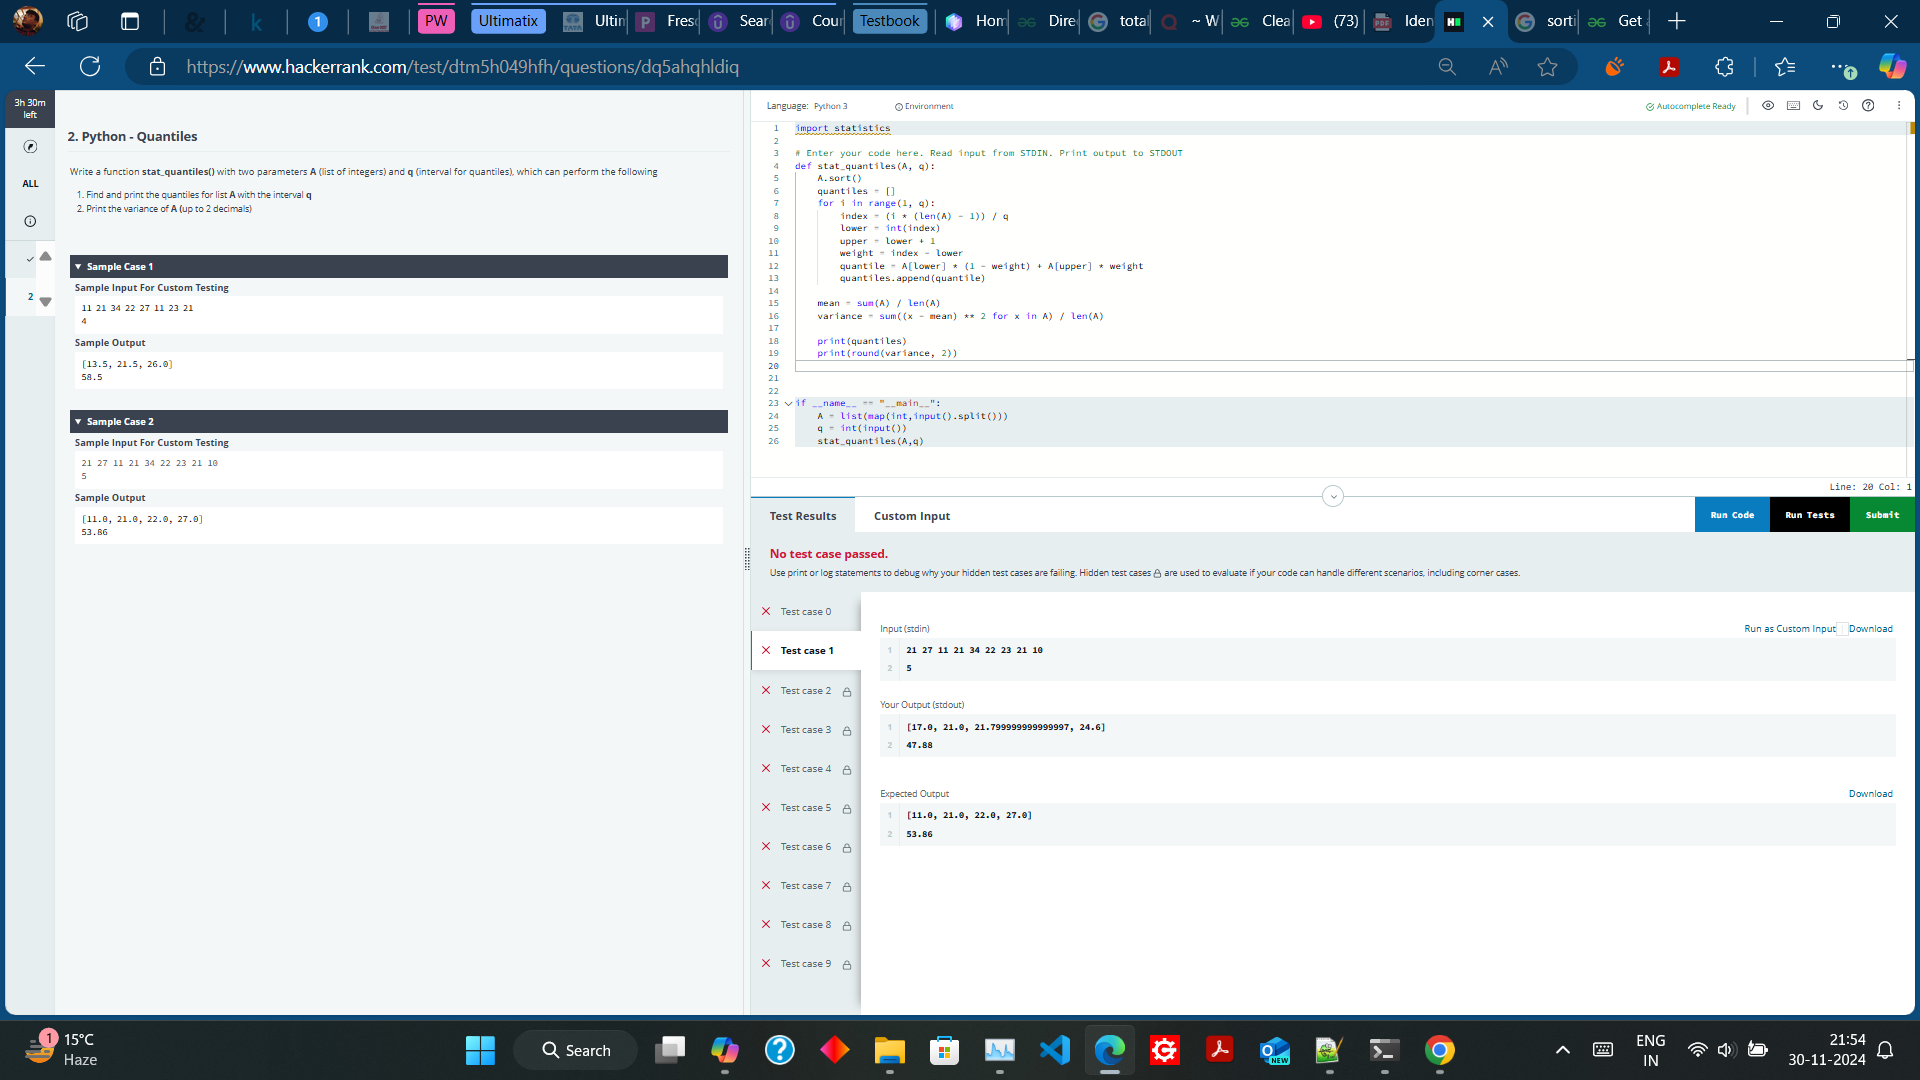This screenshot has height=1080, width=1920.
Task: Toggle the dark mode icon
Action: [x=1818, y=105]
